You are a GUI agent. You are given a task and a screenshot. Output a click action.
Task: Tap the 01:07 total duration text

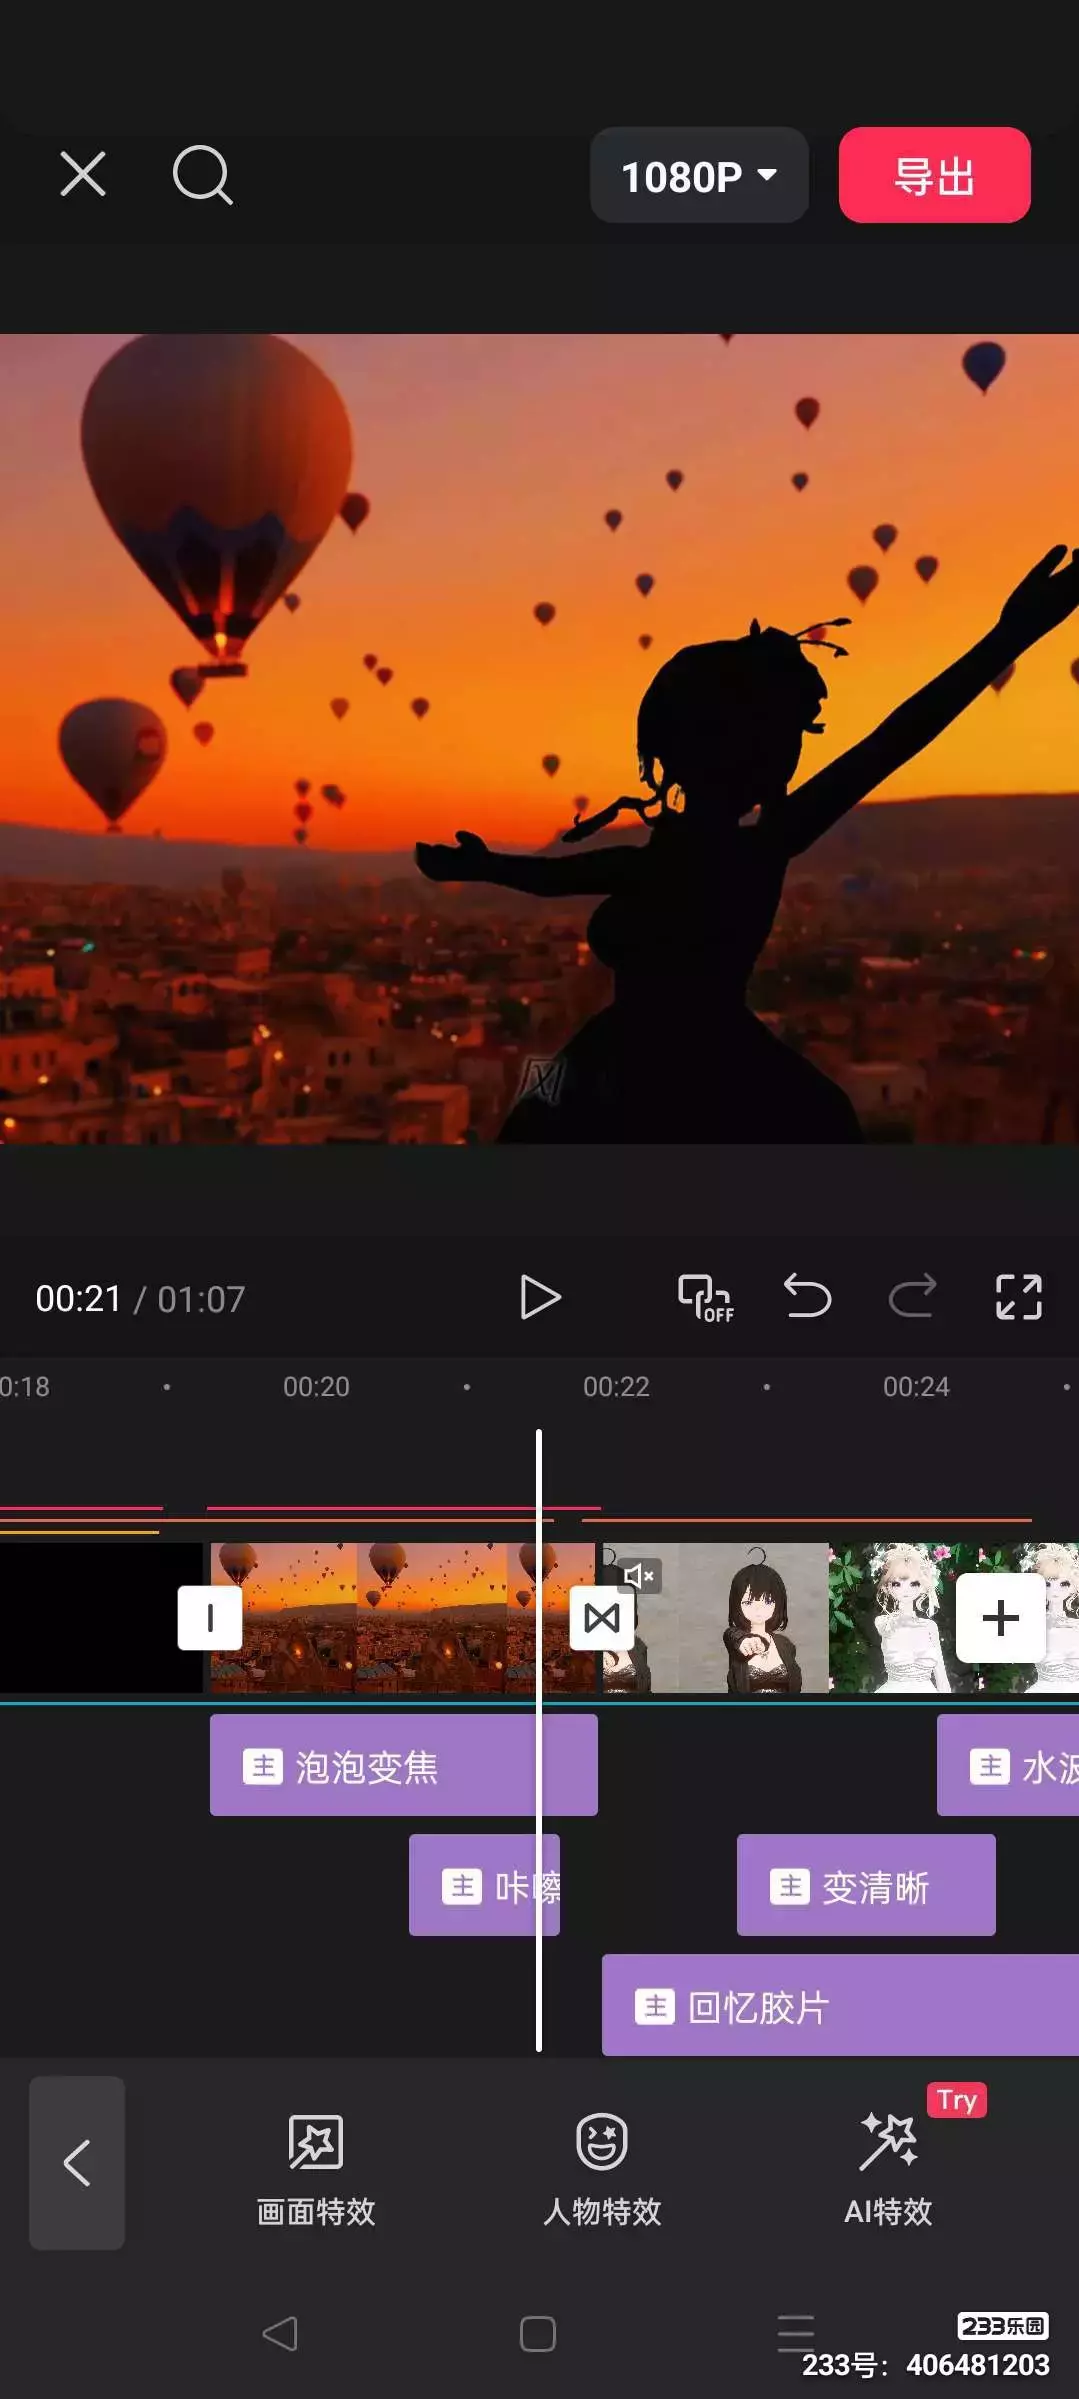(201, 1299)
